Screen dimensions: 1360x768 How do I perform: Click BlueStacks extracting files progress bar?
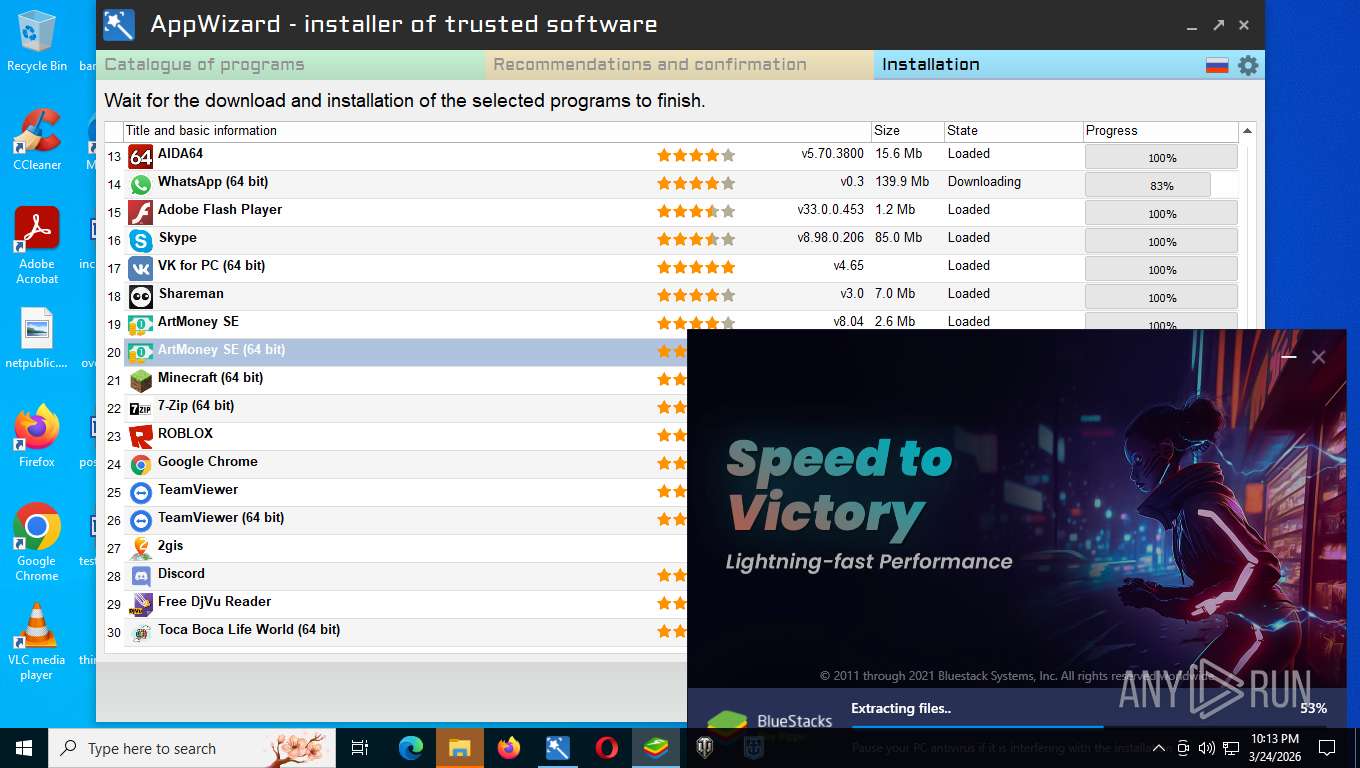coord(1089,727)
